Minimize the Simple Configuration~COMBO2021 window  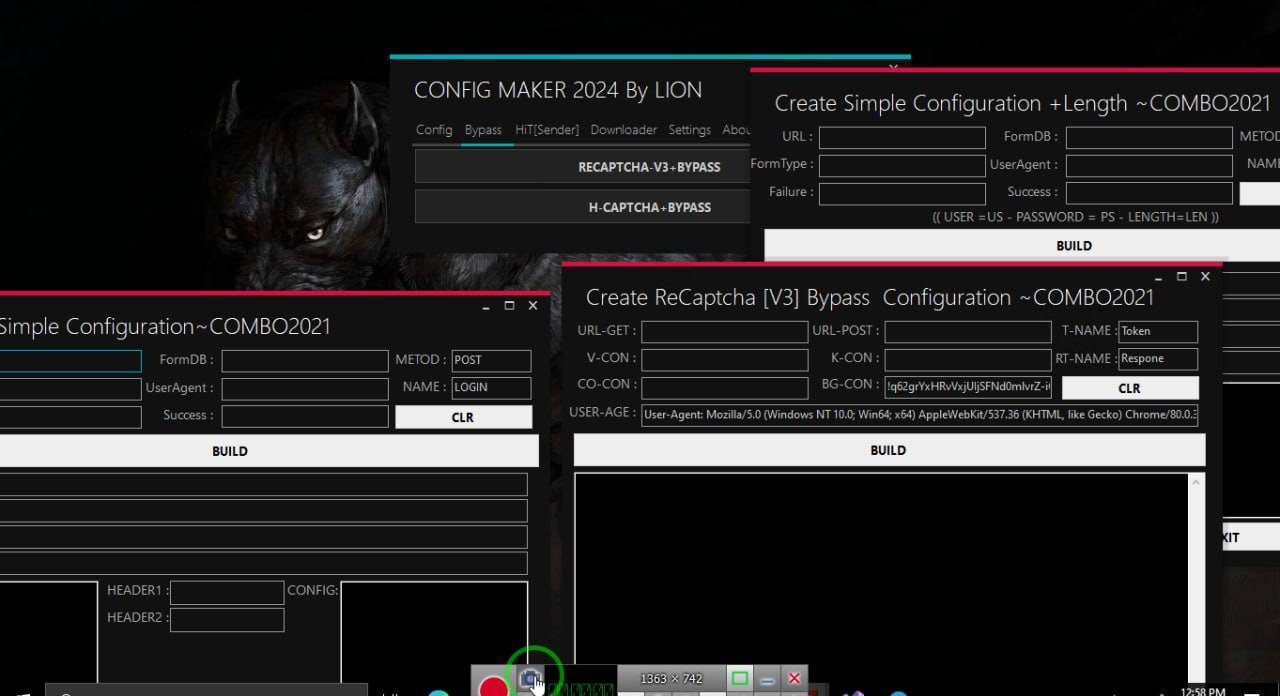[x=486, y=306]
